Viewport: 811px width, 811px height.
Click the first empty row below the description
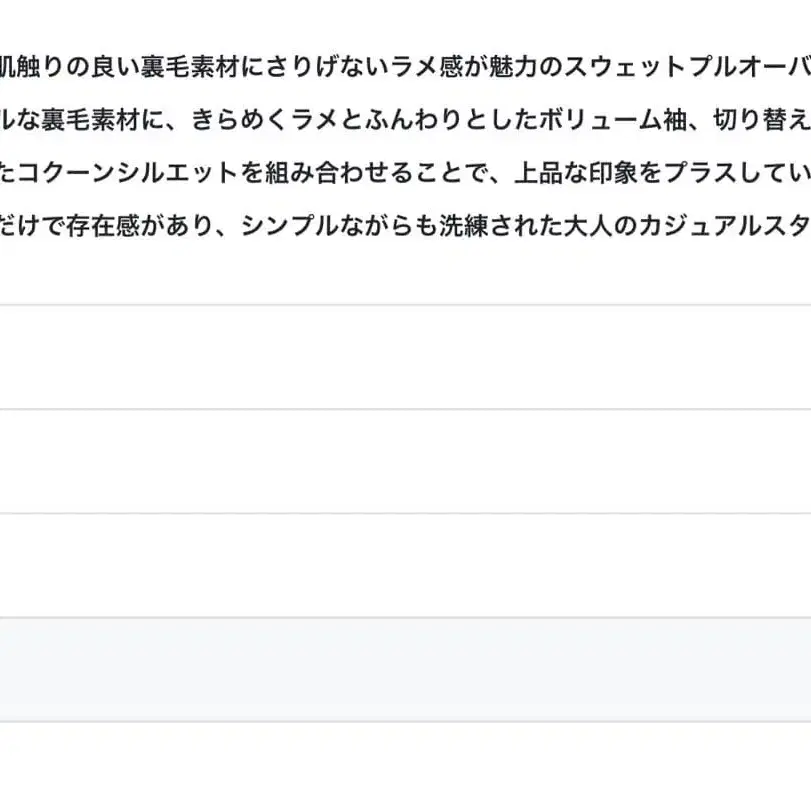click(x=405, y=357)
